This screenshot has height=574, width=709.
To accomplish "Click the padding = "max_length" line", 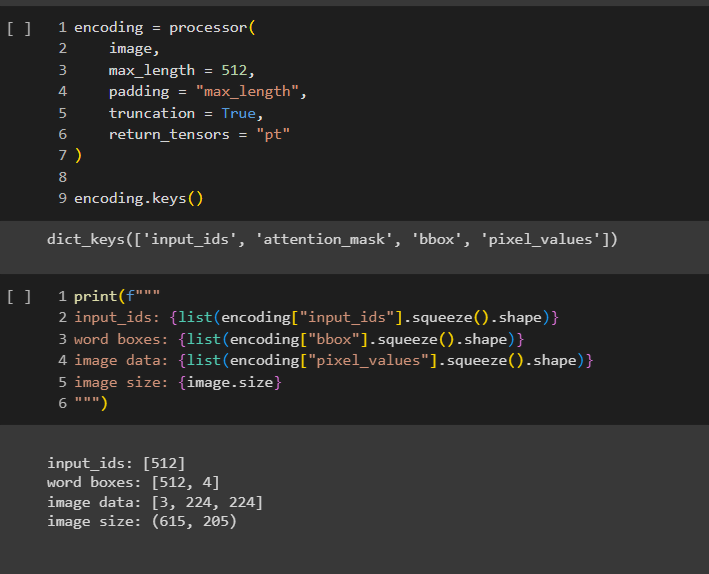I will pos(208,91).
